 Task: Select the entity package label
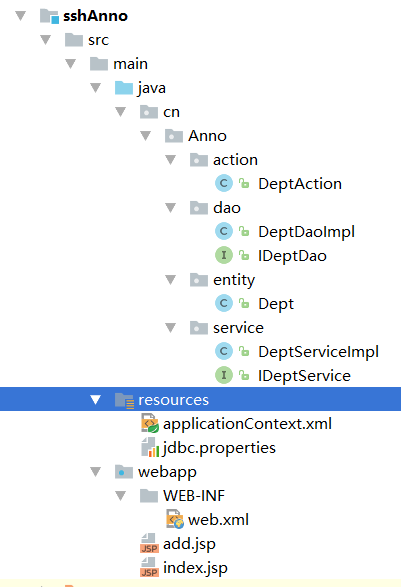pos(234,280)
